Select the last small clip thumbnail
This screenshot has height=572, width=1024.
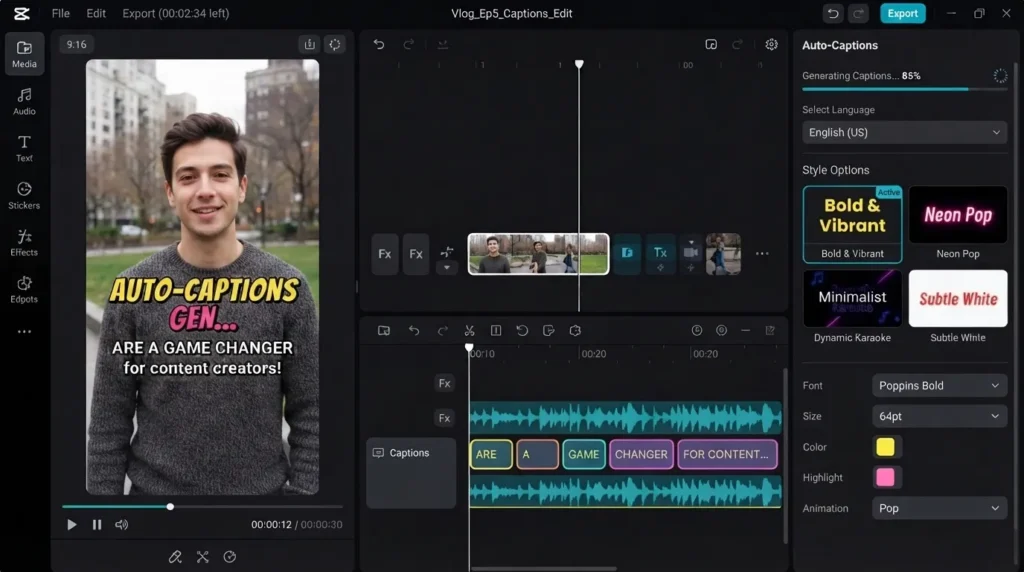coord(723,254)
